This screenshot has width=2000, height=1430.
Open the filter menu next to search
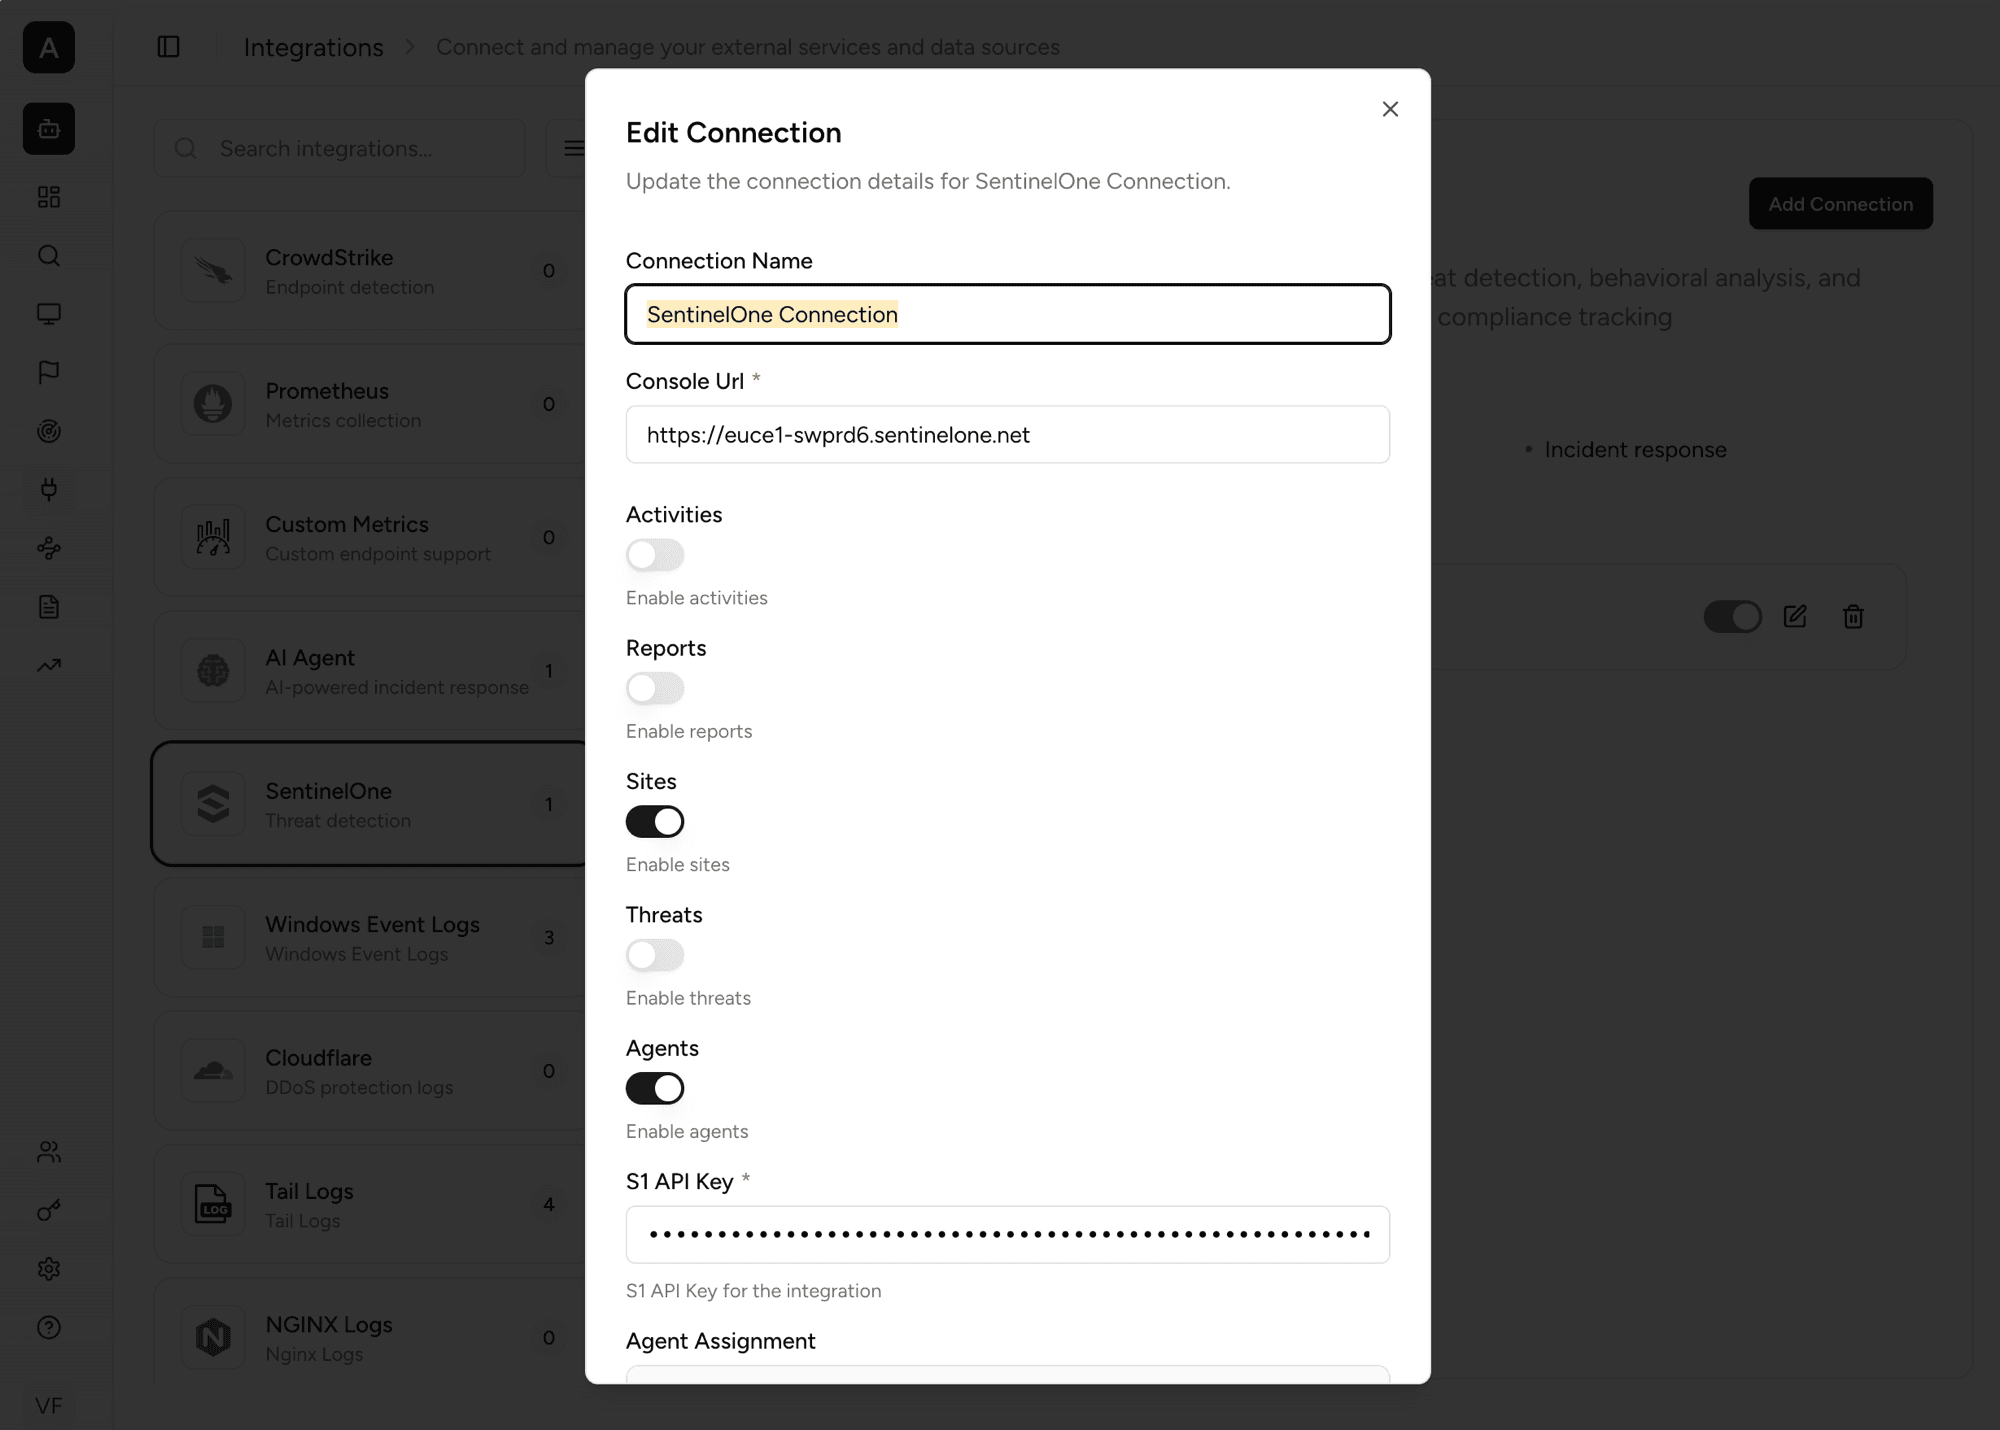pyautogui.click(x=572, y=148)
